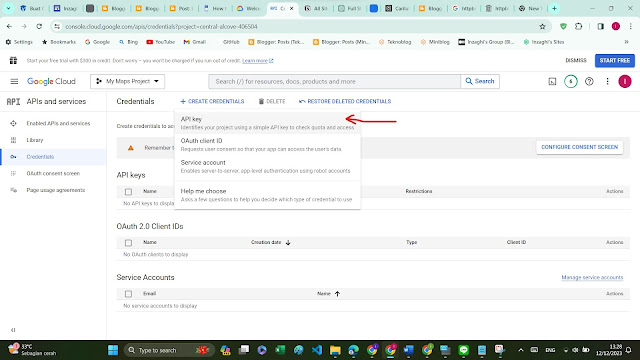Open Windows Start menu
The width and height of the screenshot is (640, 360).
tap(113, 350)
